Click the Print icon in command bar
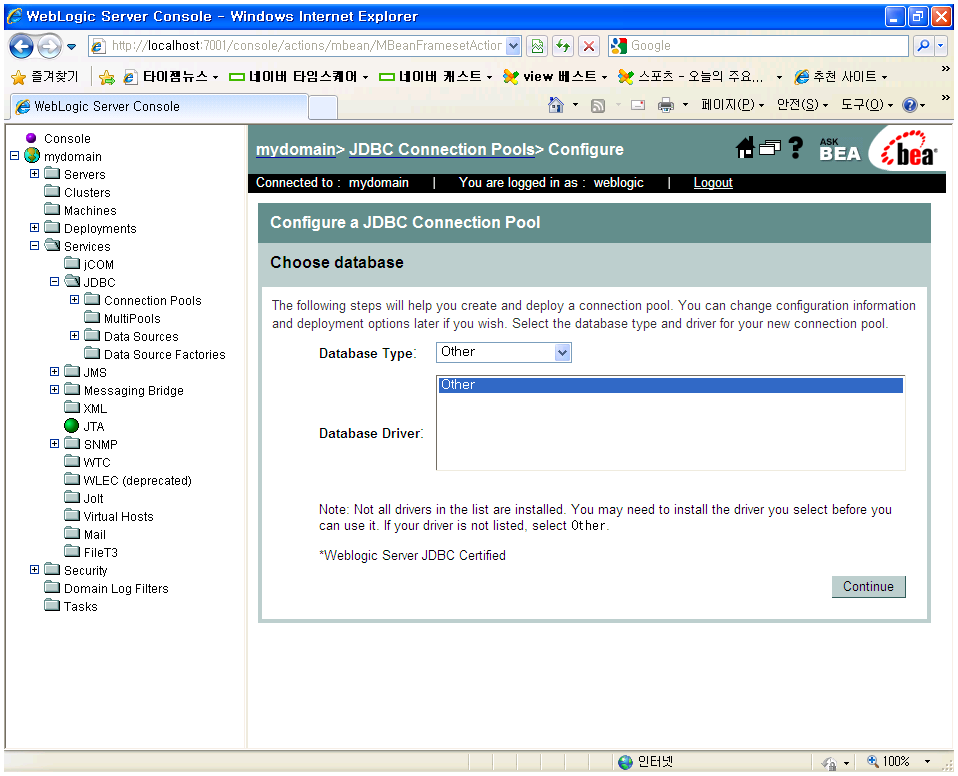The image size is (958, 776). pos(666,105)
